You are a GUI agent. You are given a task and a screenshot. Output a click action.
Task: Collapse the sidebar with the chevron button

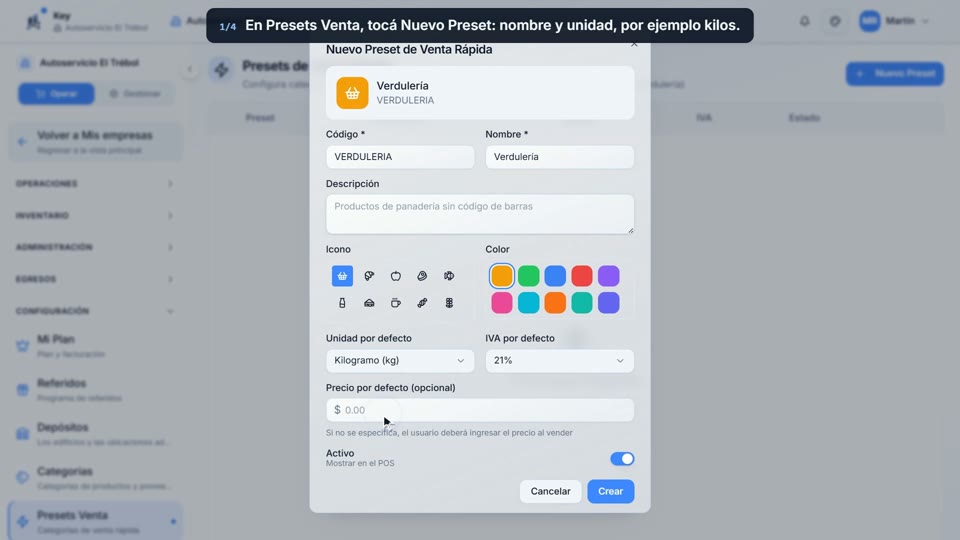tap(190, 69)
